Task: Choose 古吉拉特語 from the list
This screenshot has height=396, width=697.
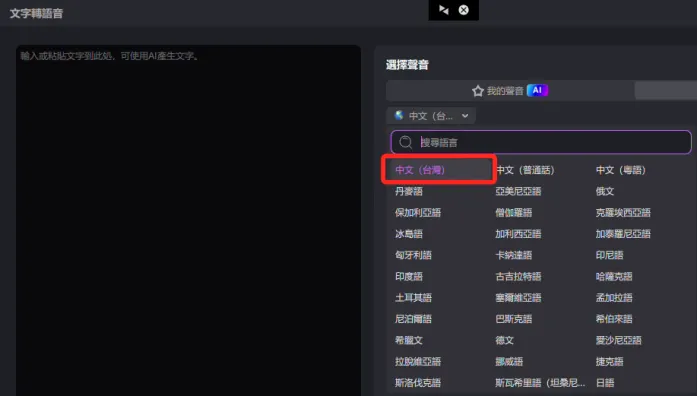Action: tap(518, 276)
